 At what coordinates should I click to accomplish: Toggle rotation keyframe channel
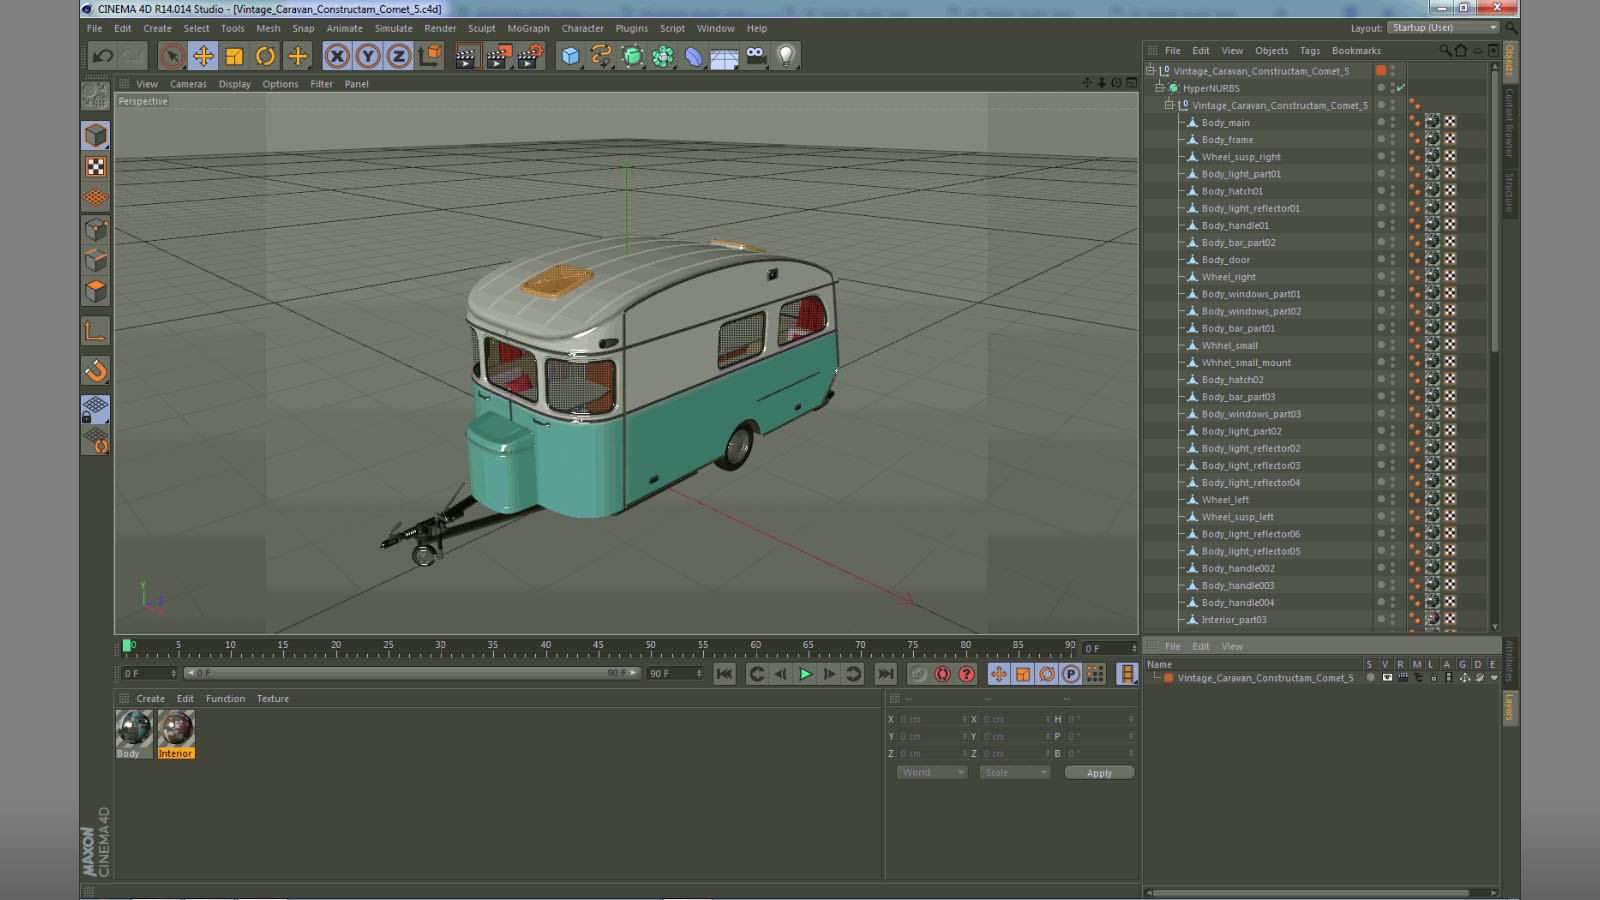tap(1047, 674)
